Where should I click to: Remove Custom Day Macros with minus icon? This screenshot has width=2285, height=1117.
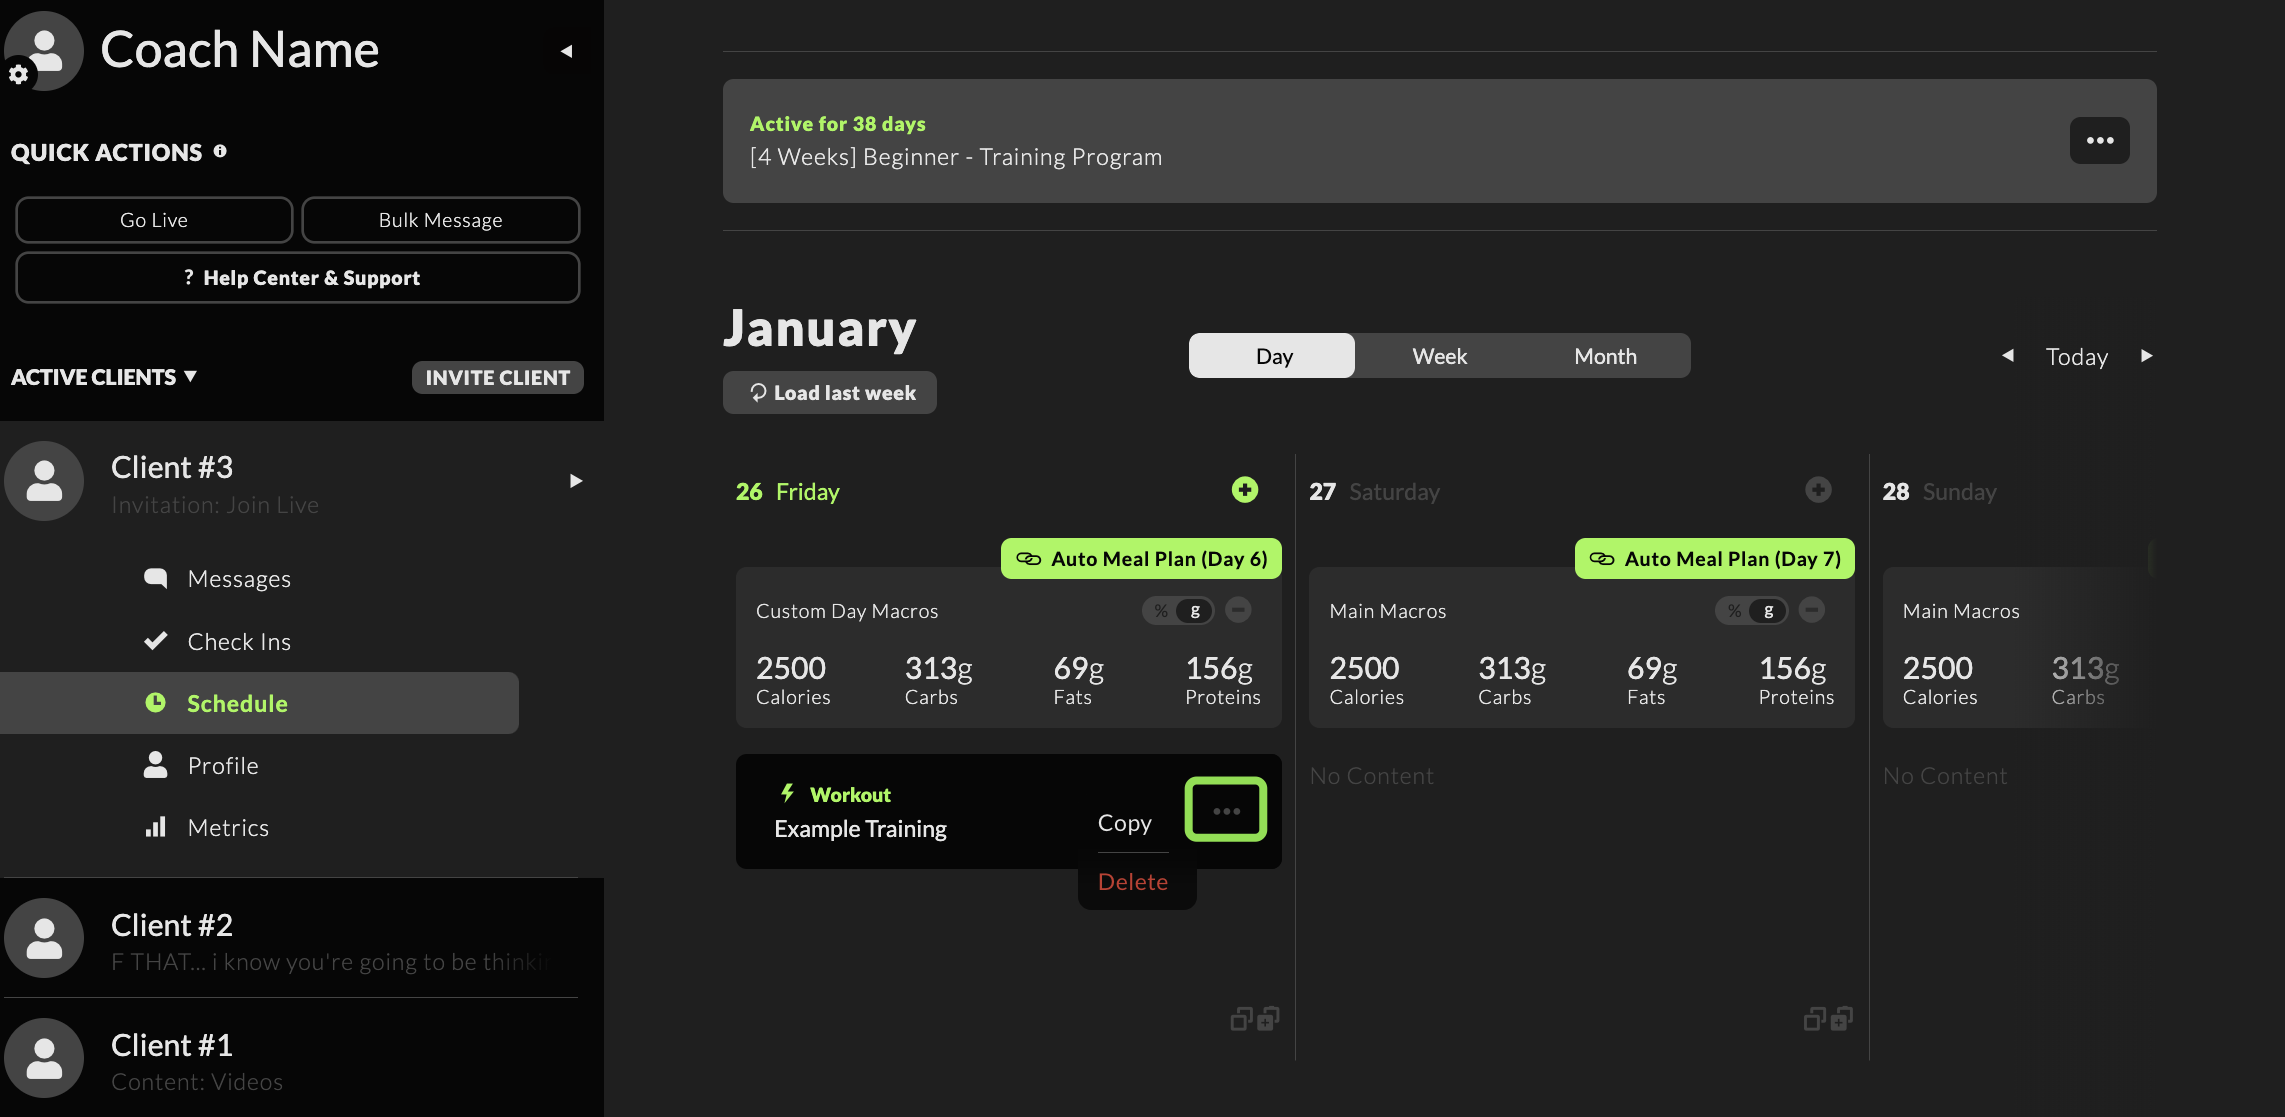click(x=1238, y=610)
